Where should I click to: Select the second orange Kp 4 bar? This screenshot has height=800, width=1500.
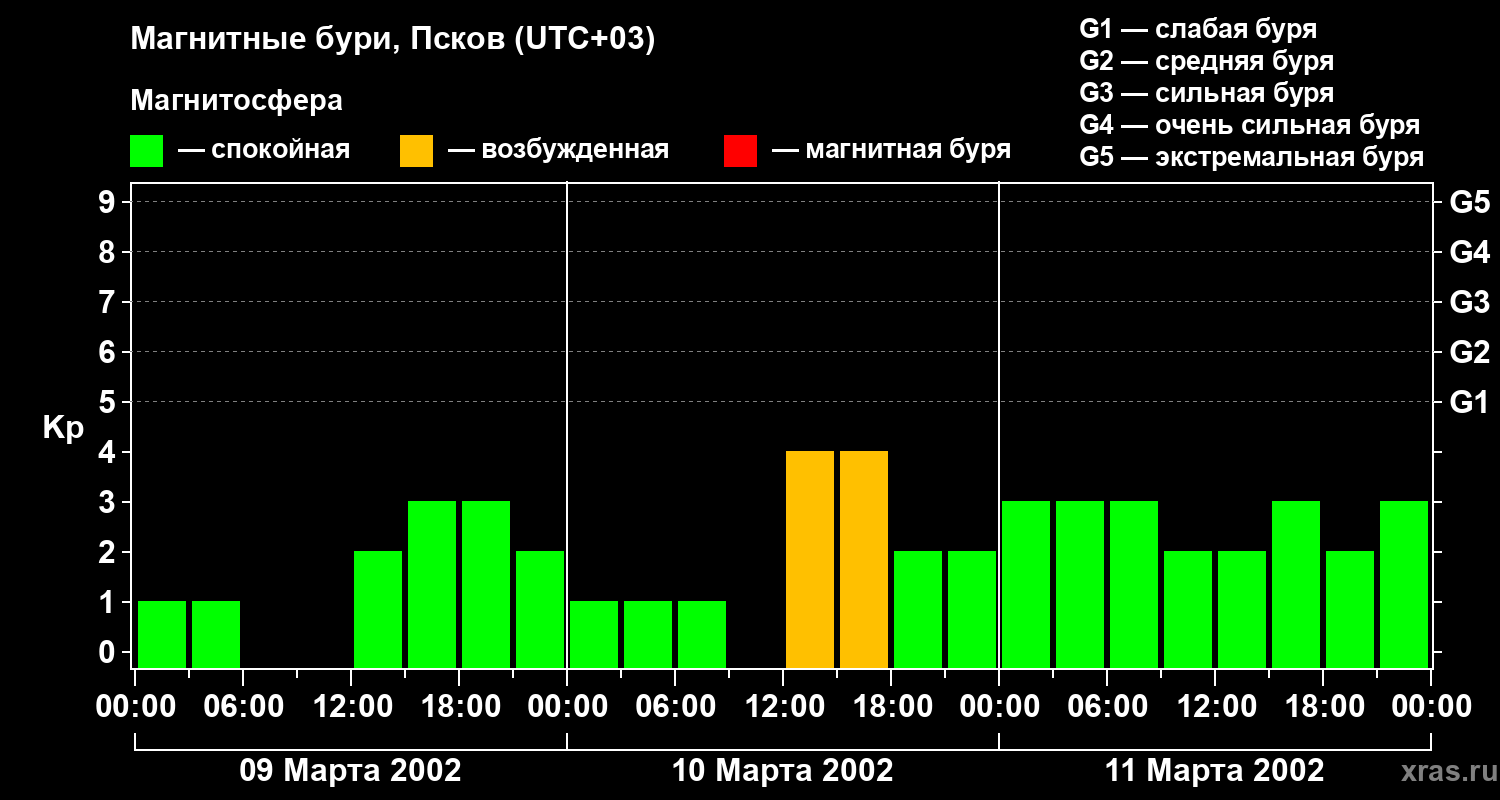(864, 559)
